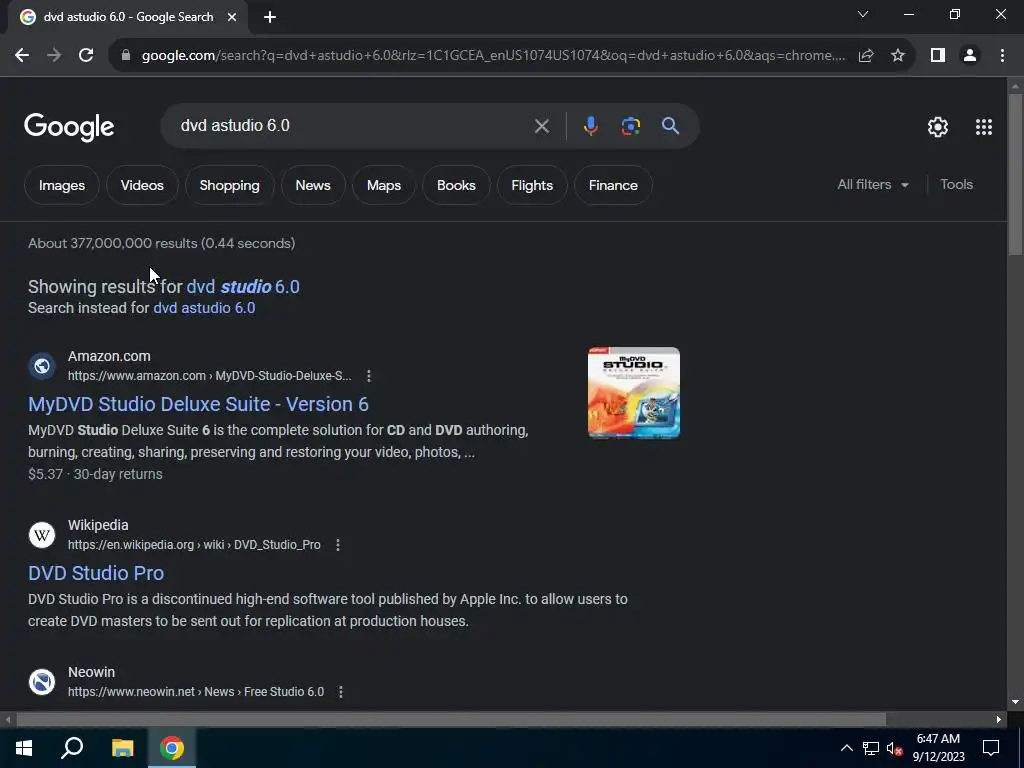Switch to Shopping results
This screenshot has height=768, width=1024.
coord(229,185)
